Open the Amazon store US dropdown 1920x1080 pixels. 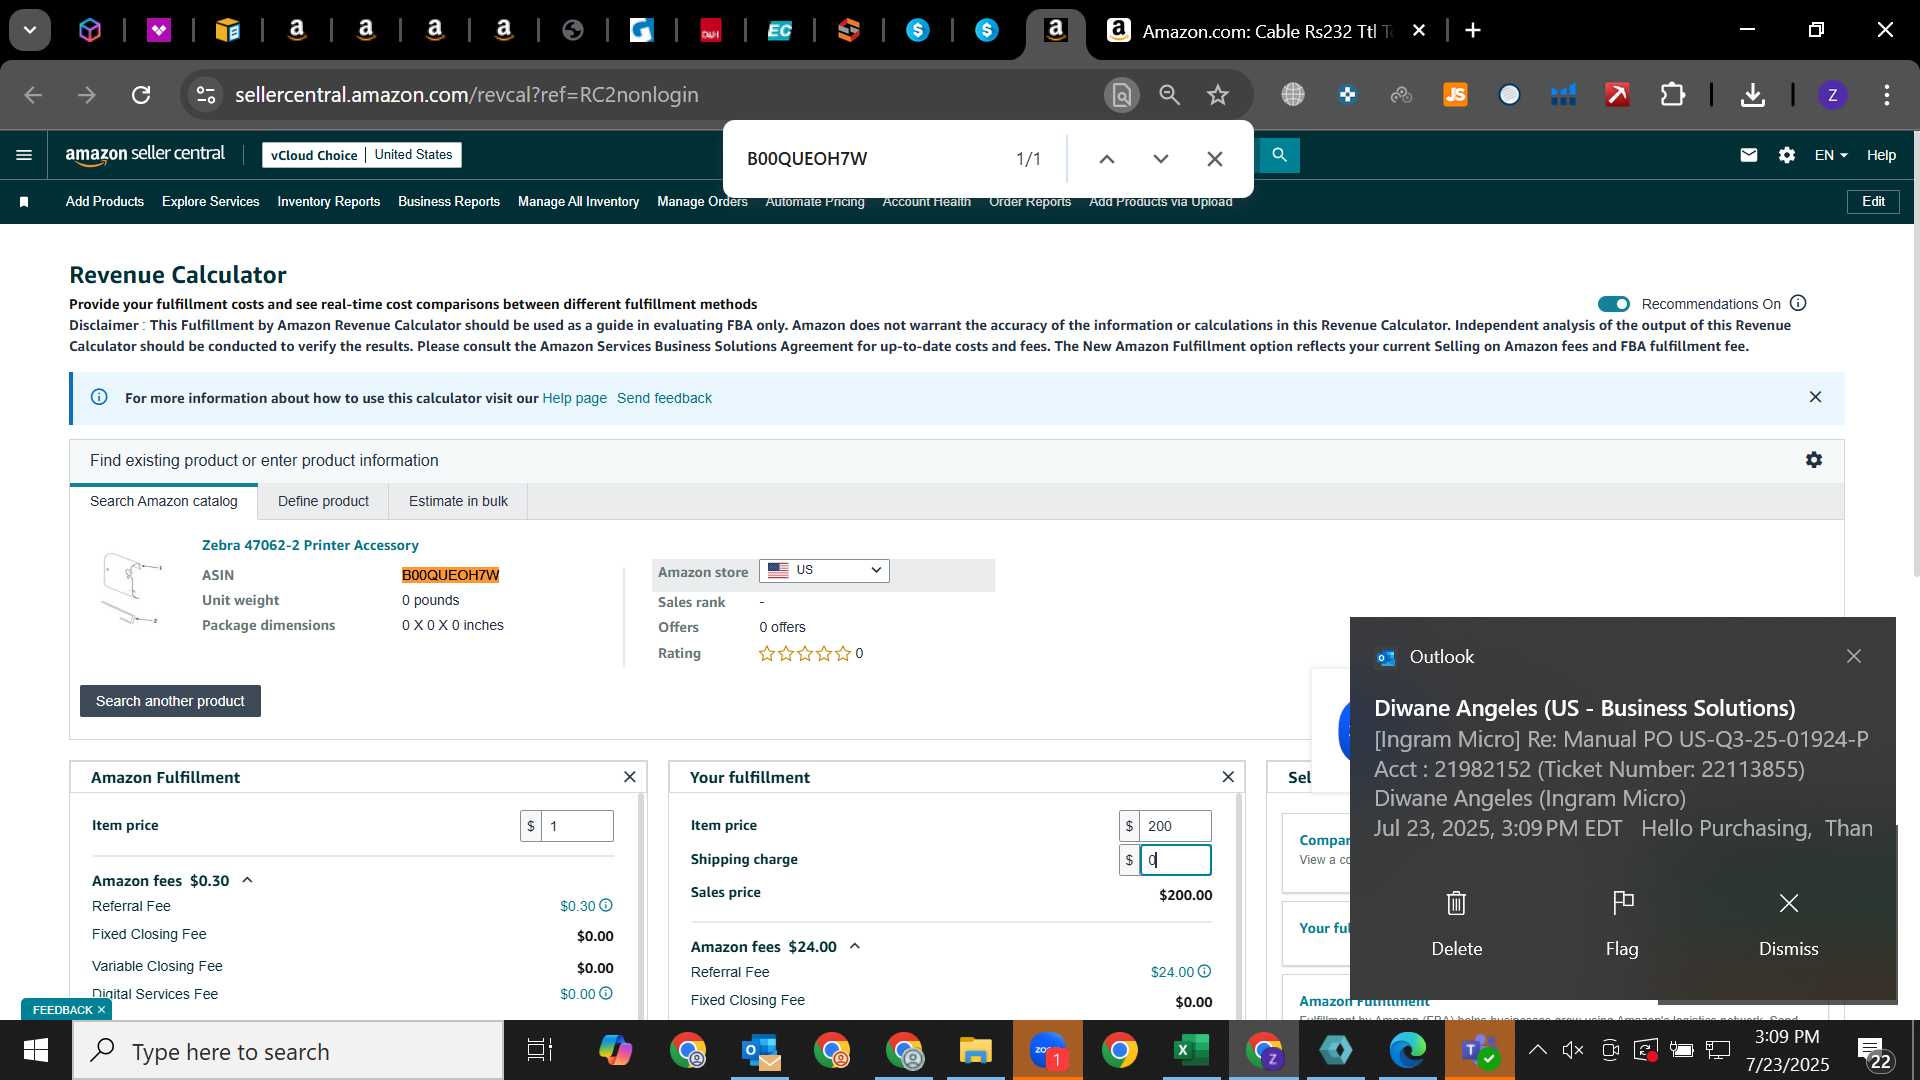point(824,570)
